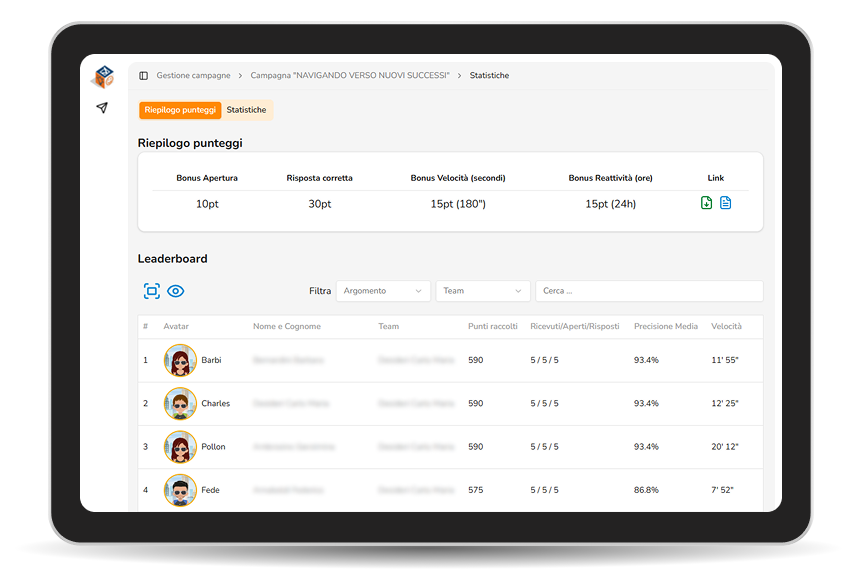Click the 15pt (24h) reactivity bonus value
861x588 pixels.
pyautogui.click(x=611, y=204)
